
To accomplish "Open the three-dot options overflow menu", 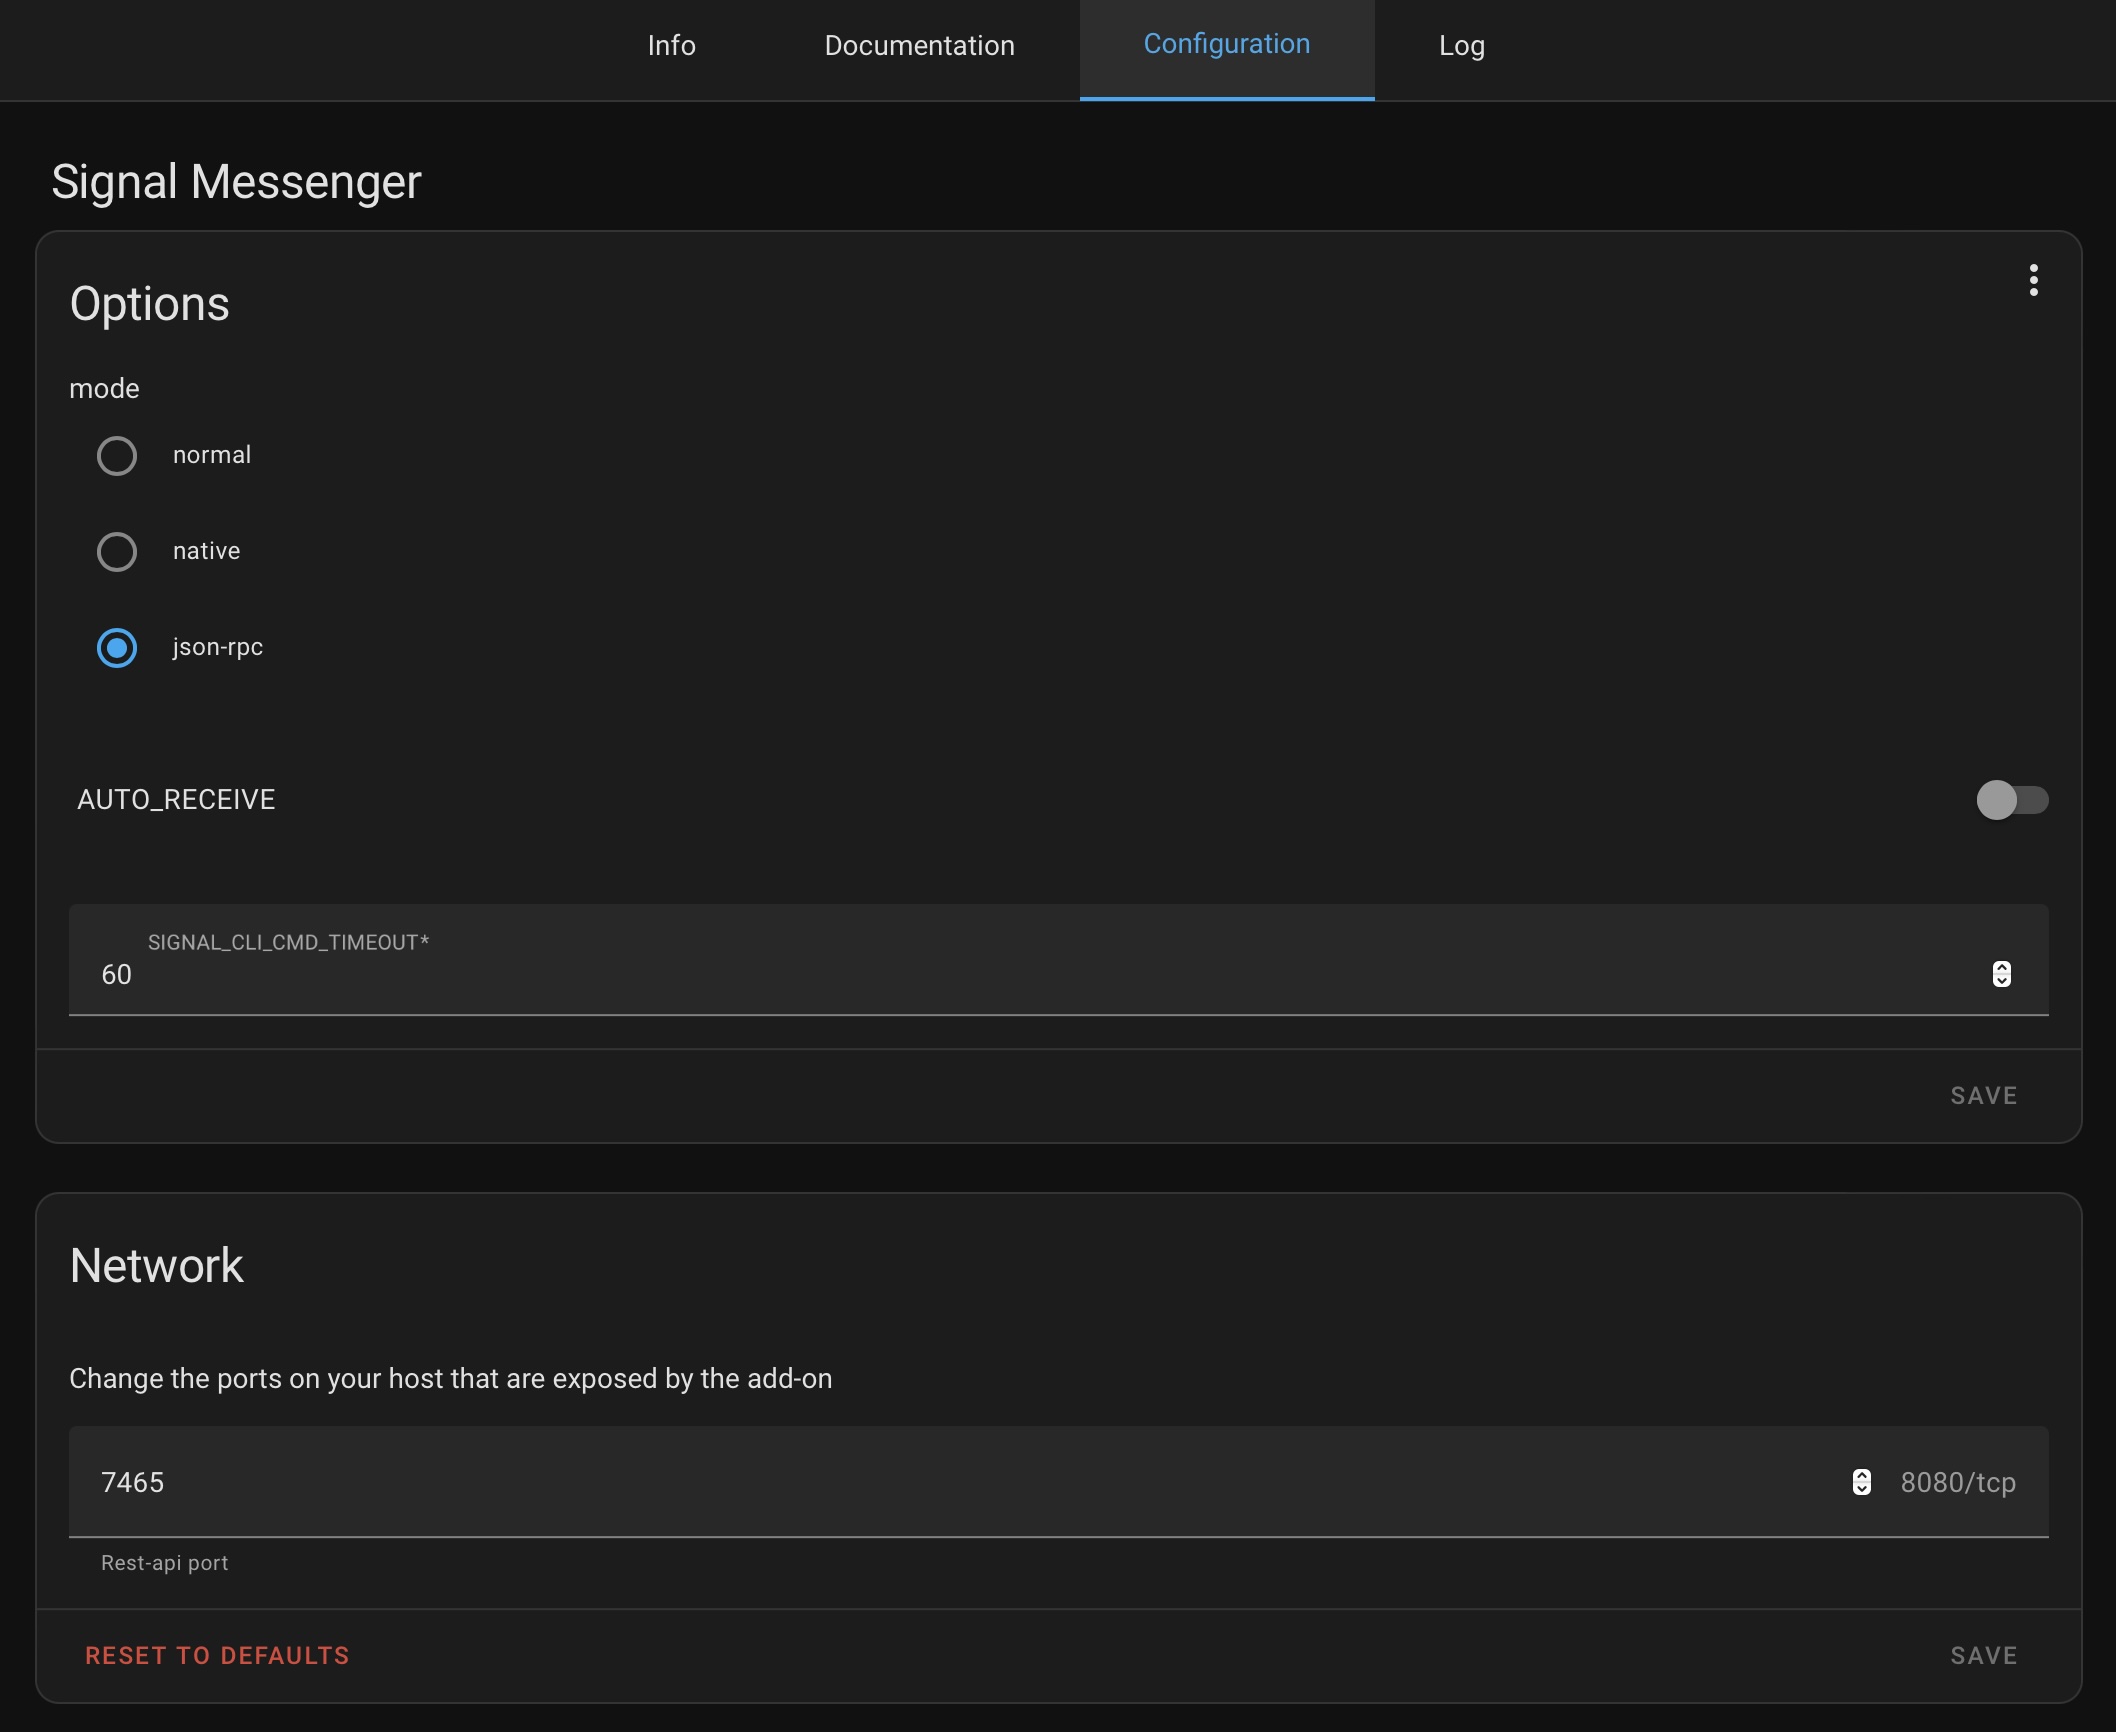I will 2034,281.
